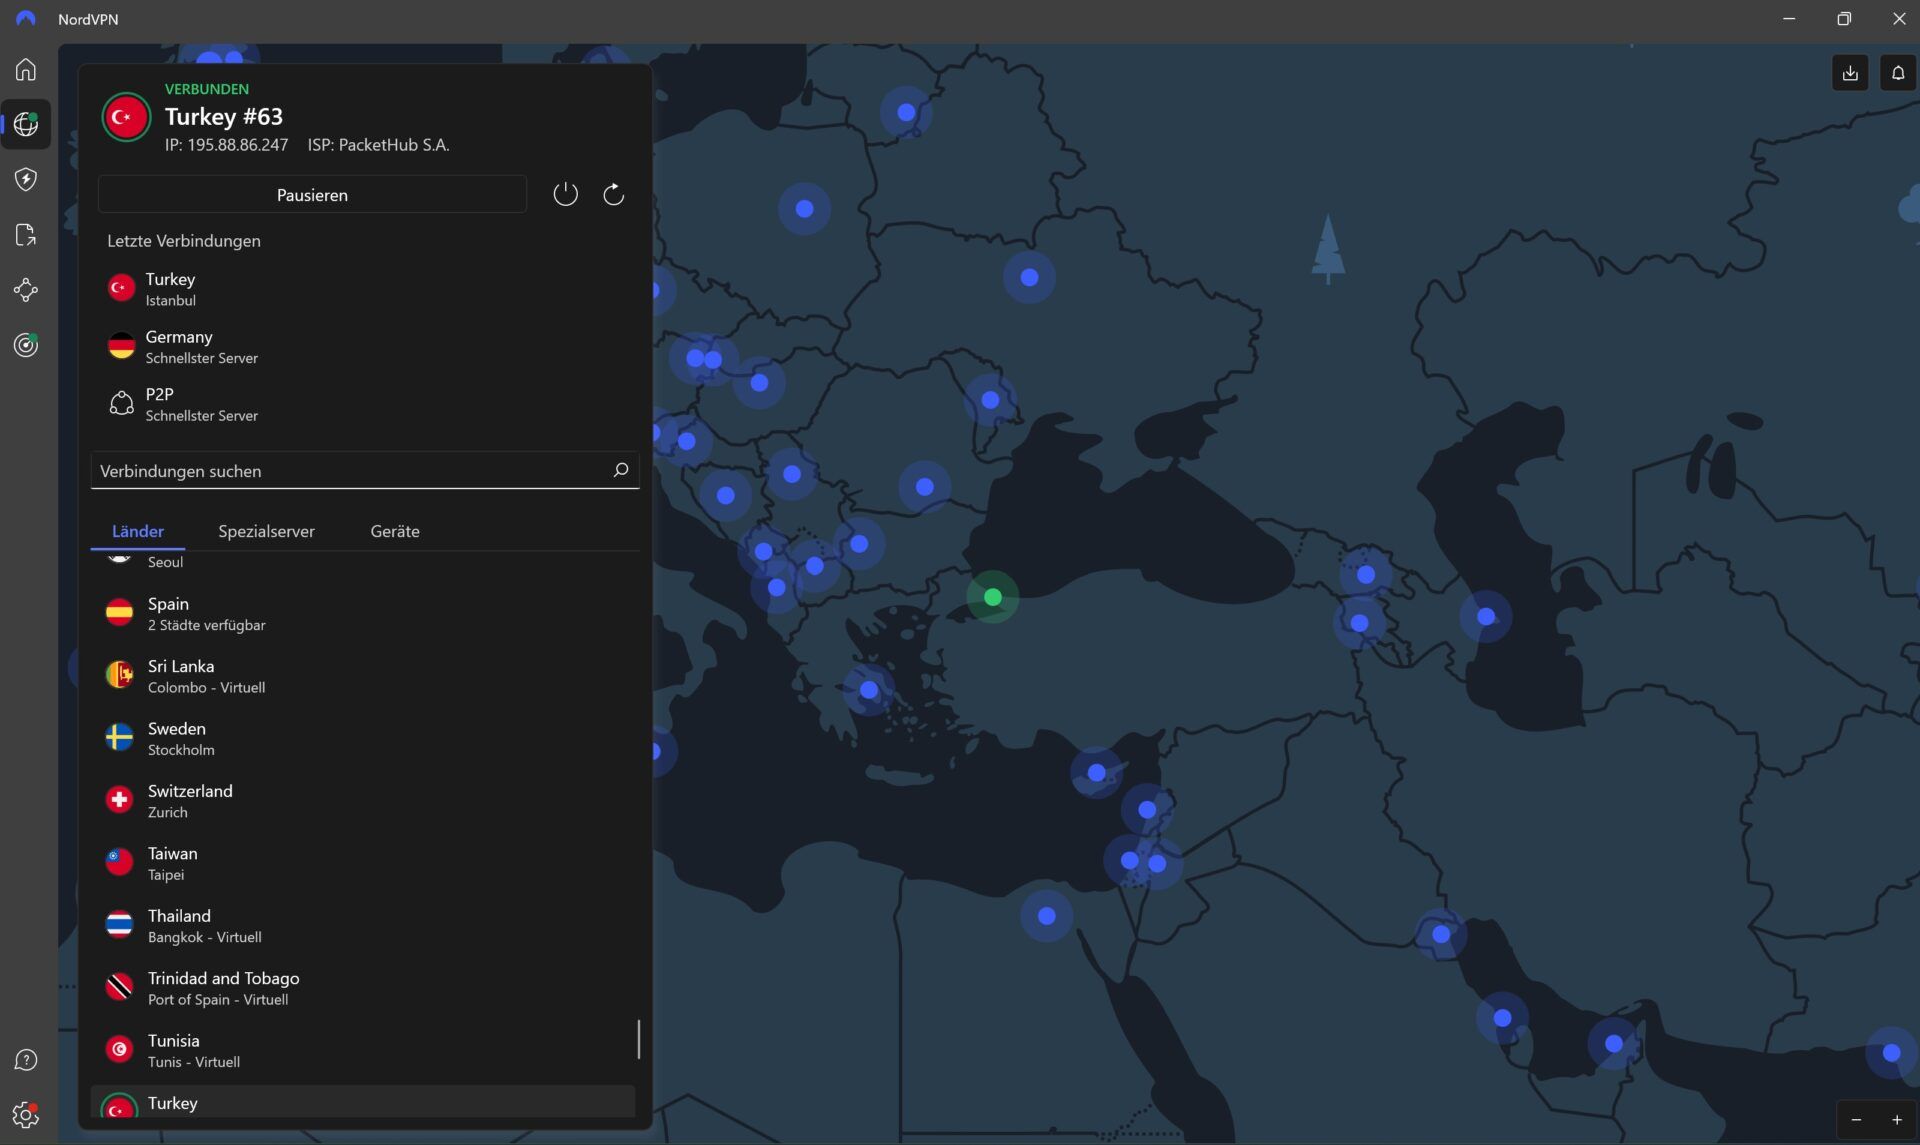Viewport: 1920px width, 1145px height.
Task: Select Tunisia Tunis - Virtuell
Action: 363,1050
